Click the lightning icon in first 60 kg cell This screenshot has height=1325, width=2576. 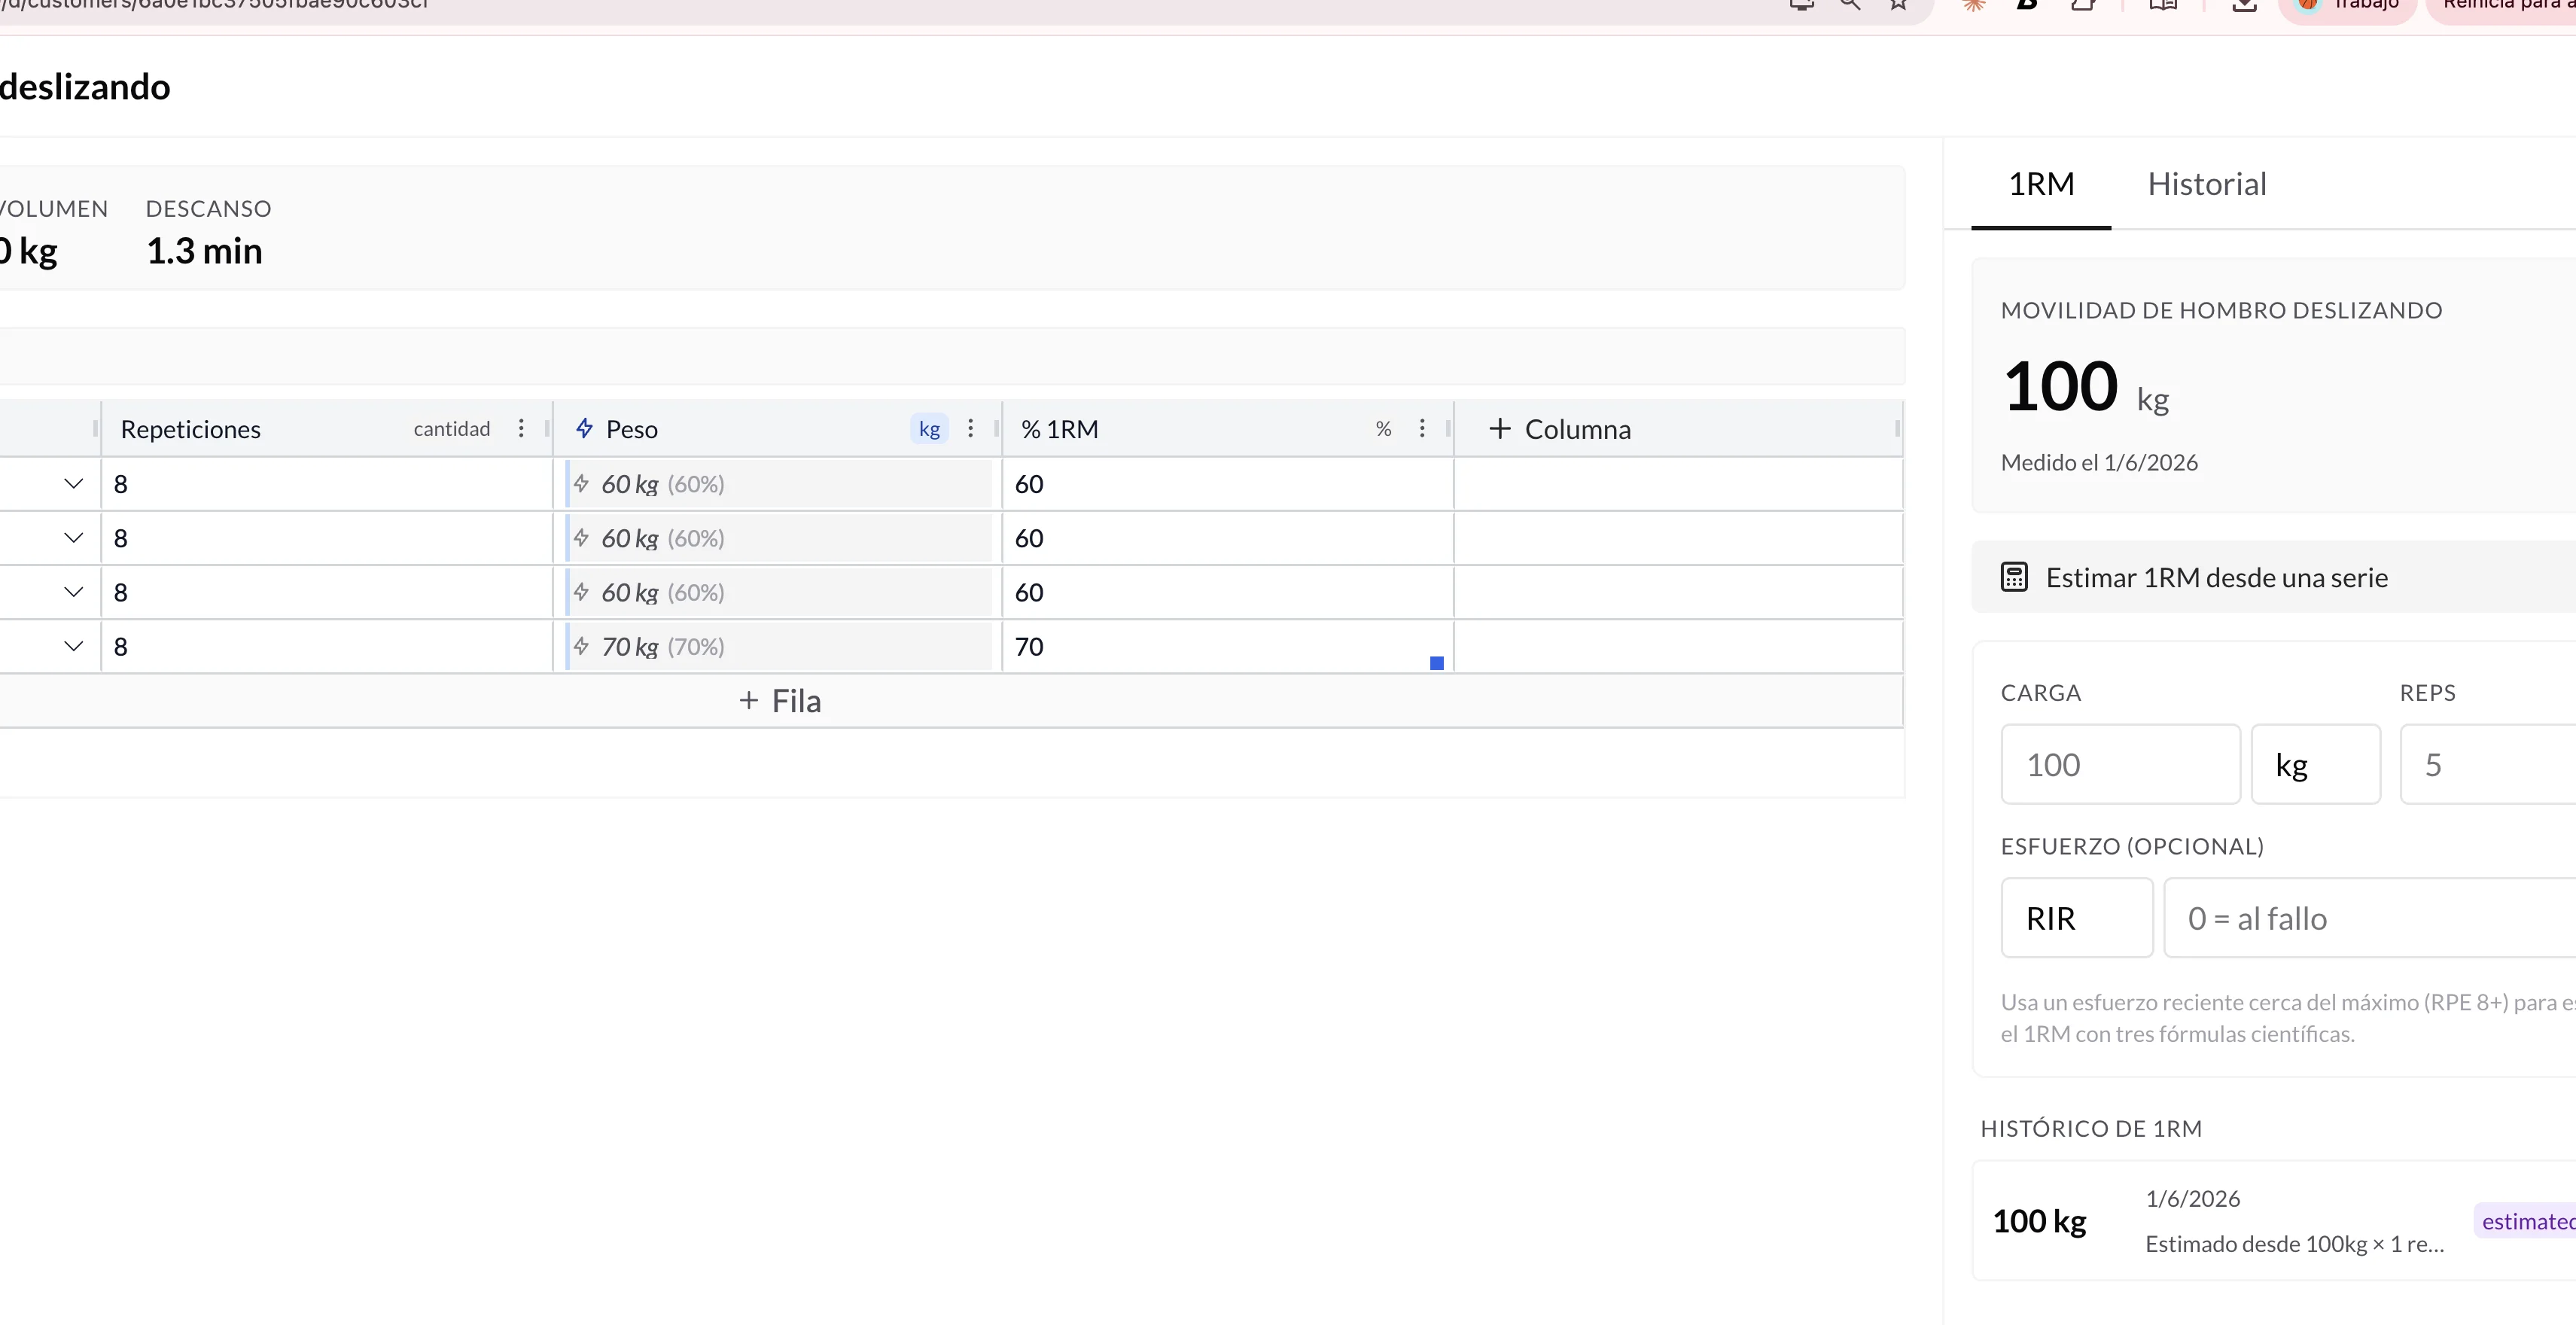(581, 484)
